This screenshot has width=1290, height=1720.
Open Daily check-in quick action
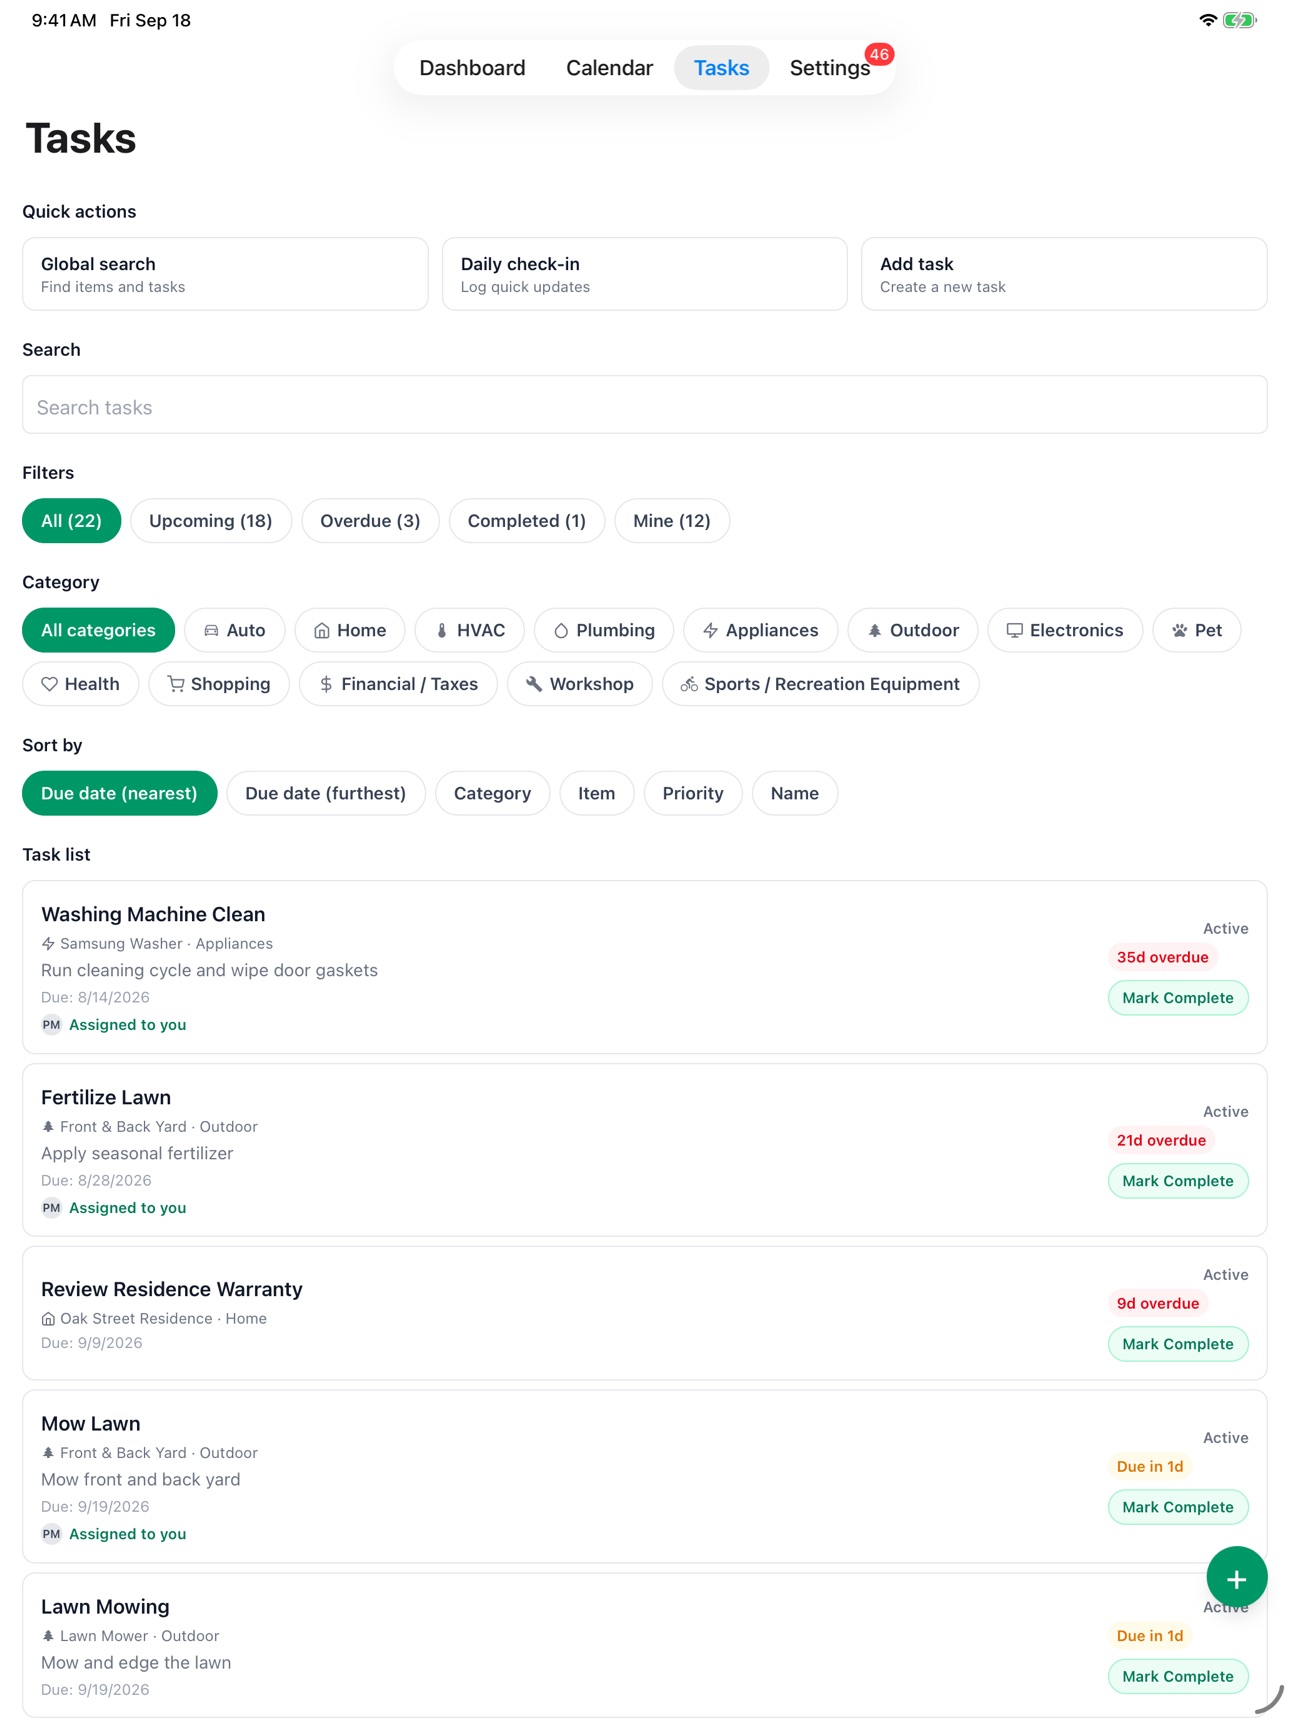pyautogui.click(x=645, y=274)
